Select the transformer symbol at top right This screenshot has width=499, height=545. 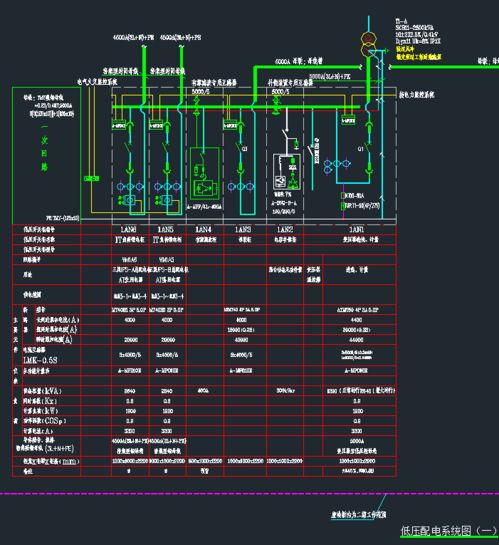[x=369, y=44]
